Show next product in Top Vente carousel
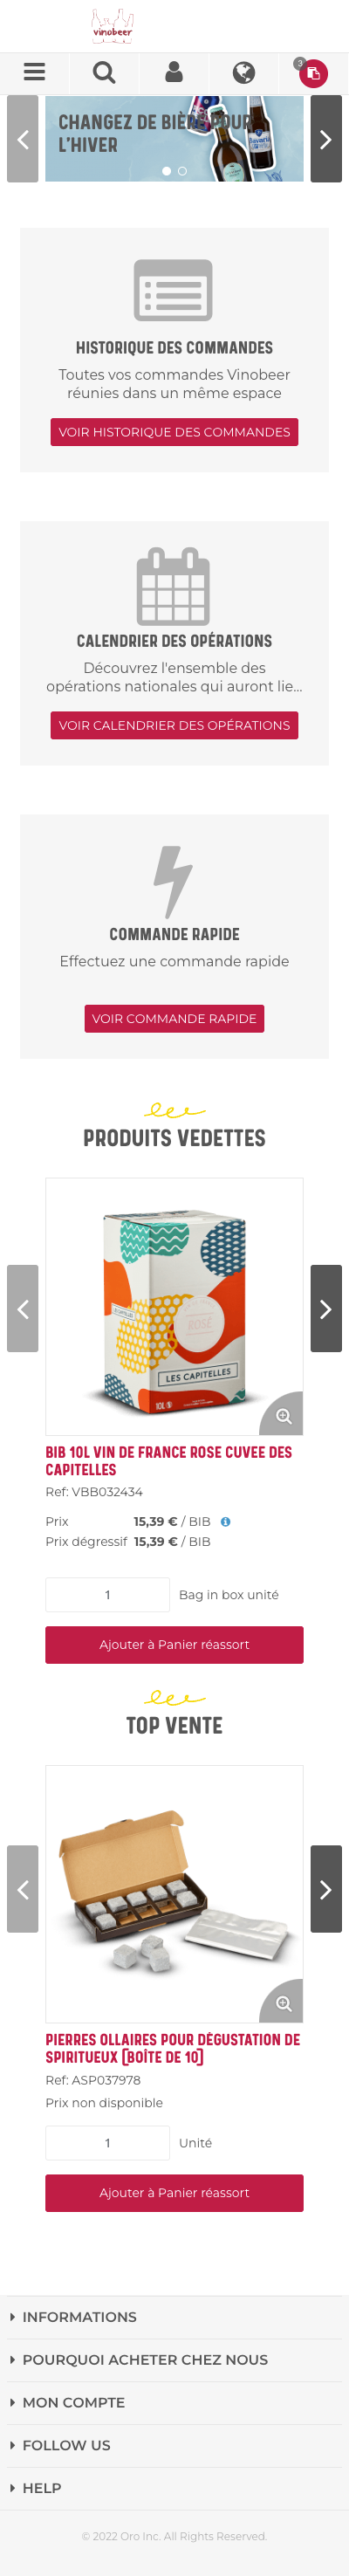Viewport: 349px width, 2576px height. pyautogui.click(x=326, y=1889)
